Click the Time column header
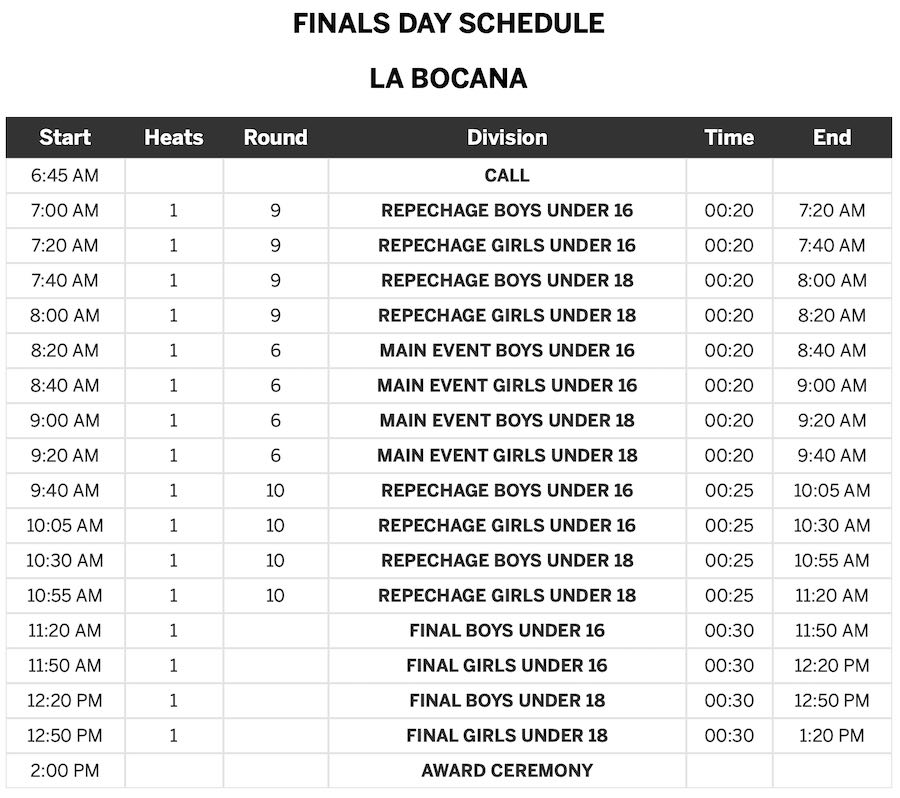The width and height of the screenshot is (900, 798). 729,138
